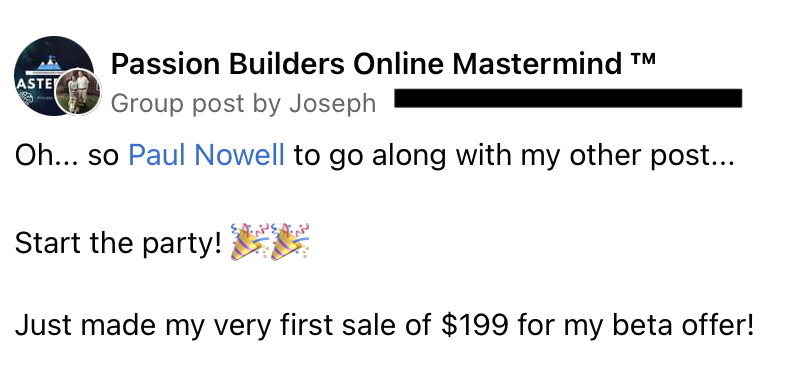The height and width of the screenshot is (368, 796).
Task: Open the Passion Builders Online Mastermind group title
Action: coord(383,64)
